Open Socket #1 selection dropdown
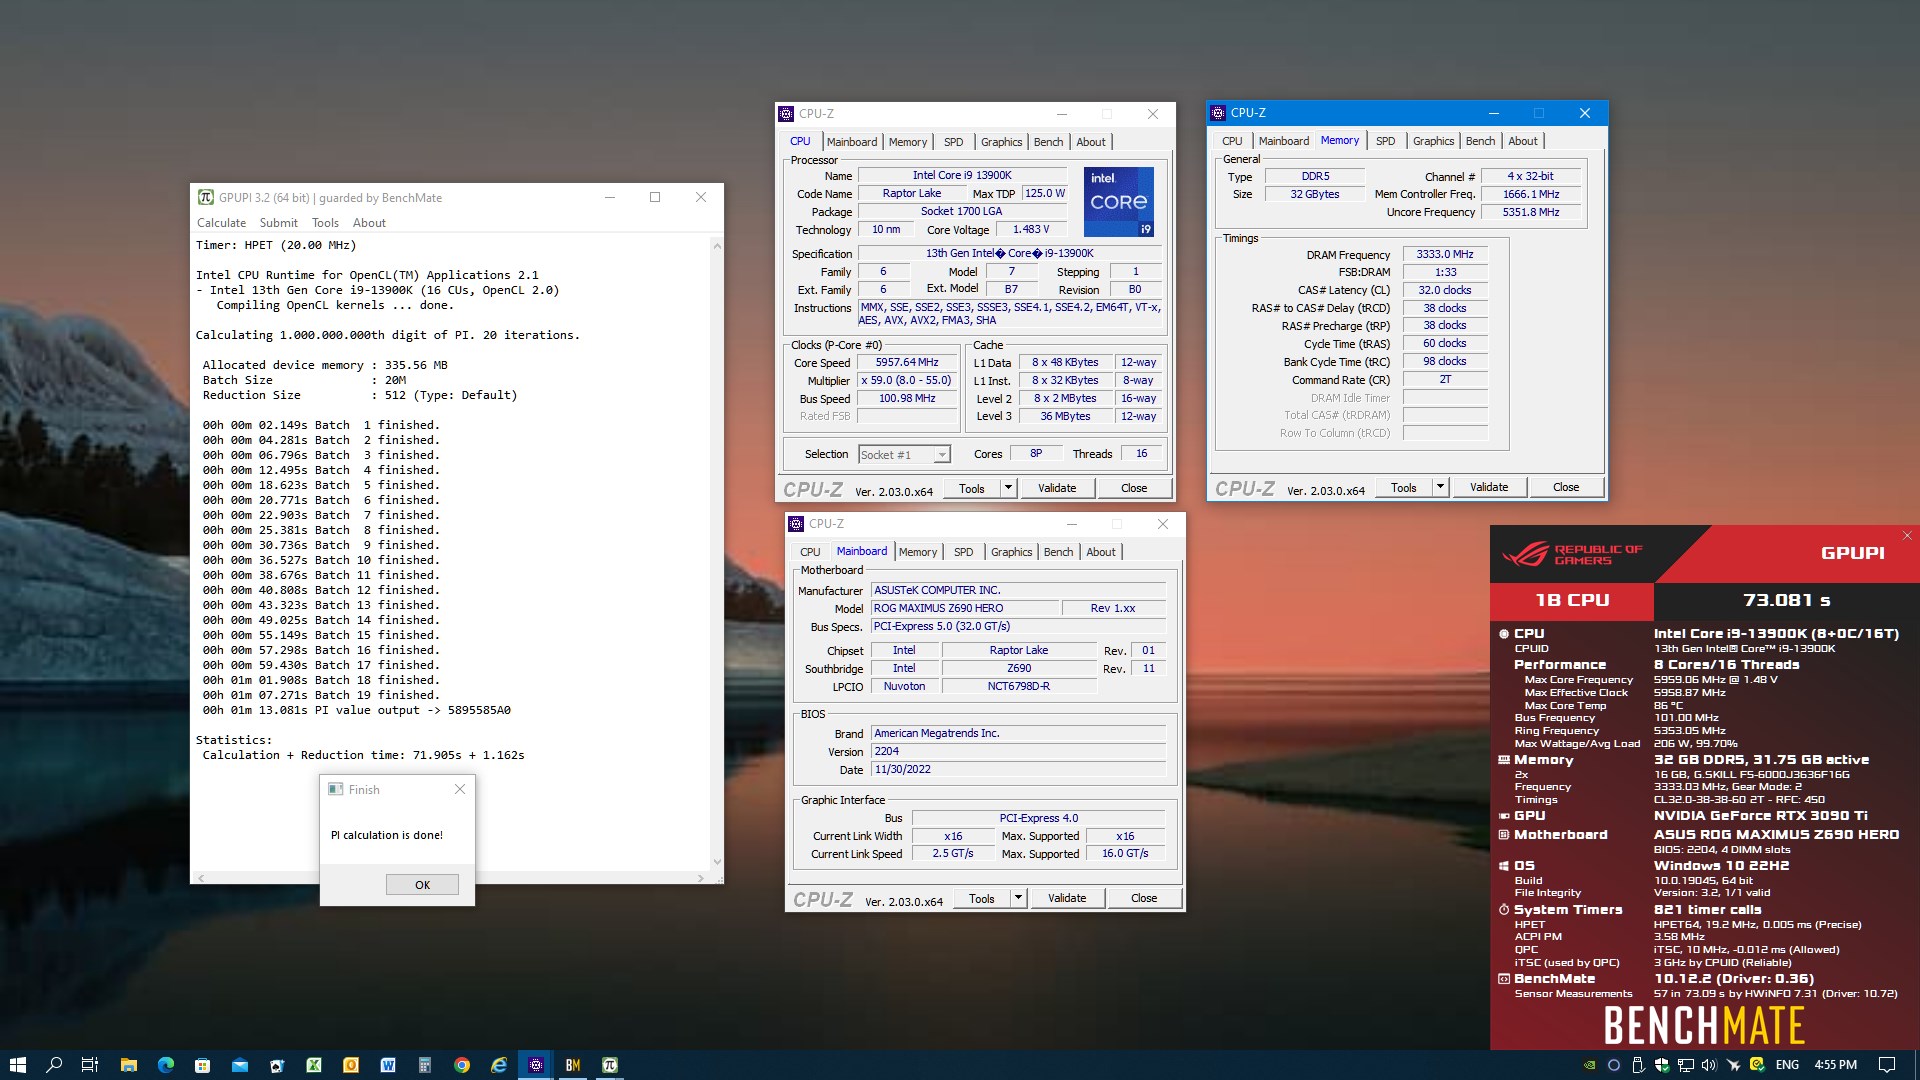The width and height of the screenshot is (1920, 1080). click(941, 455)
